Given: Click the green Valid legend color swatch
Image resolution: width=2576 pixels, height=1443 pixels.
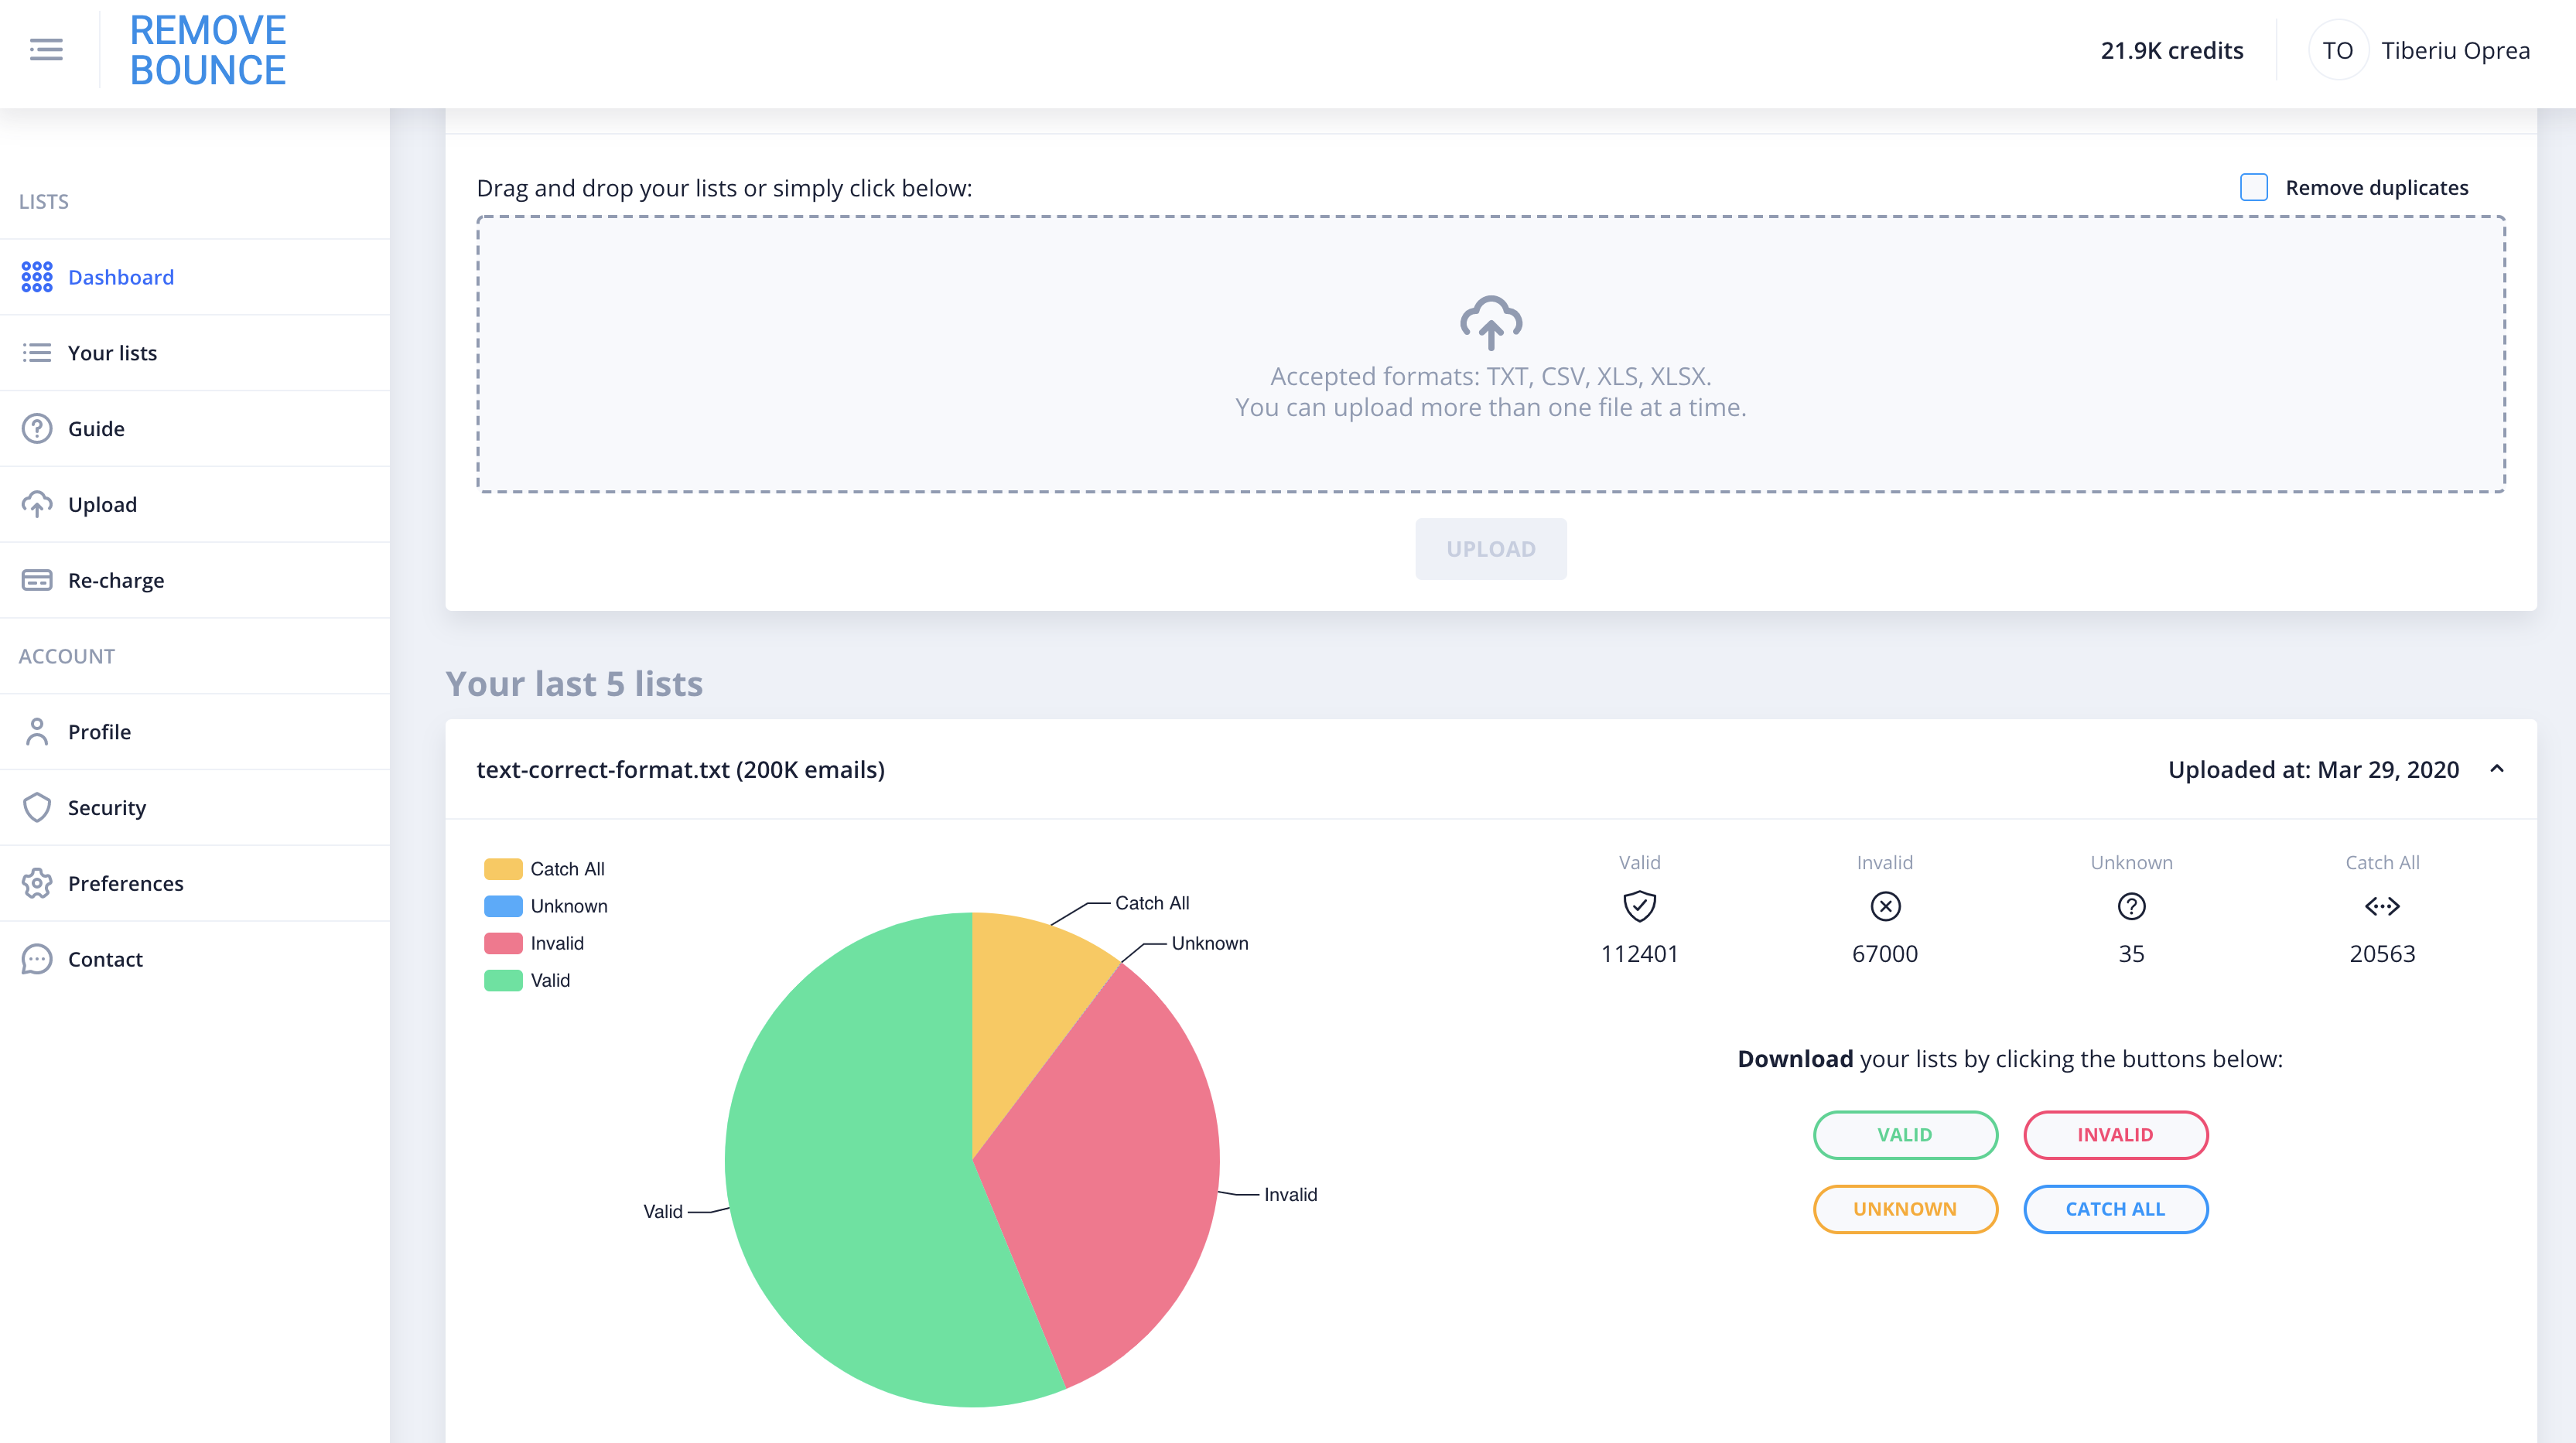Looking at the screenshot, I should [x=503, y=980].
